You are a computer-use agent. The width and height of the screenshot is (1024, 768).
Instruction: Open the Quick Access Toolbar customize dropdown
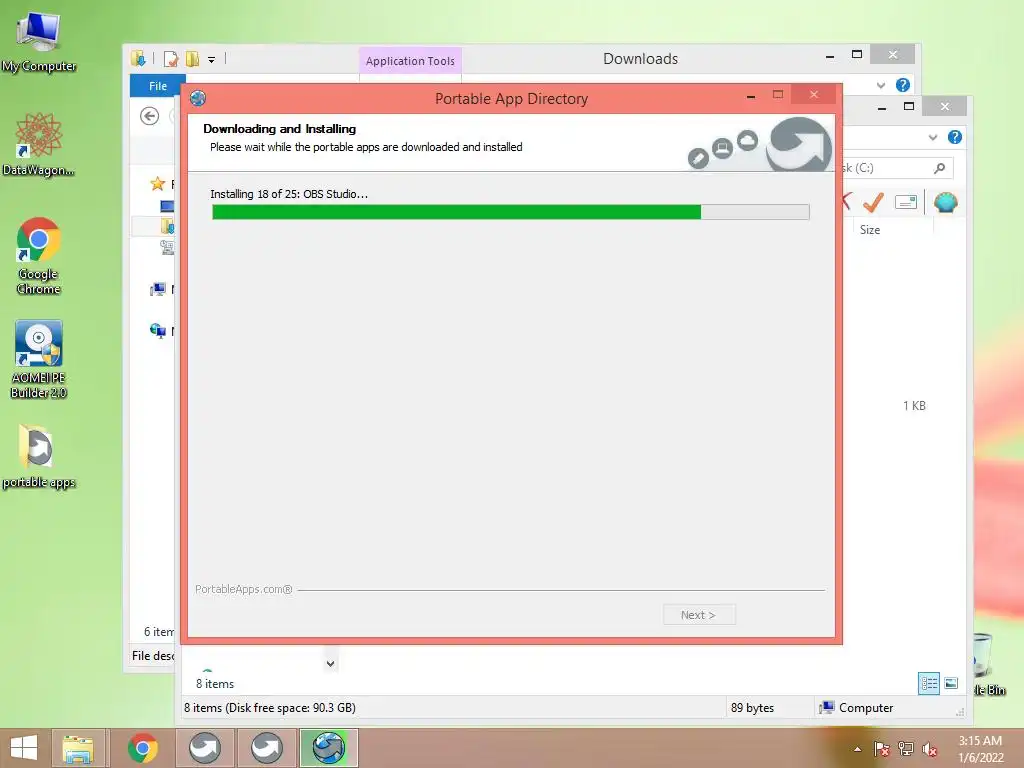(x=212, y=59)
